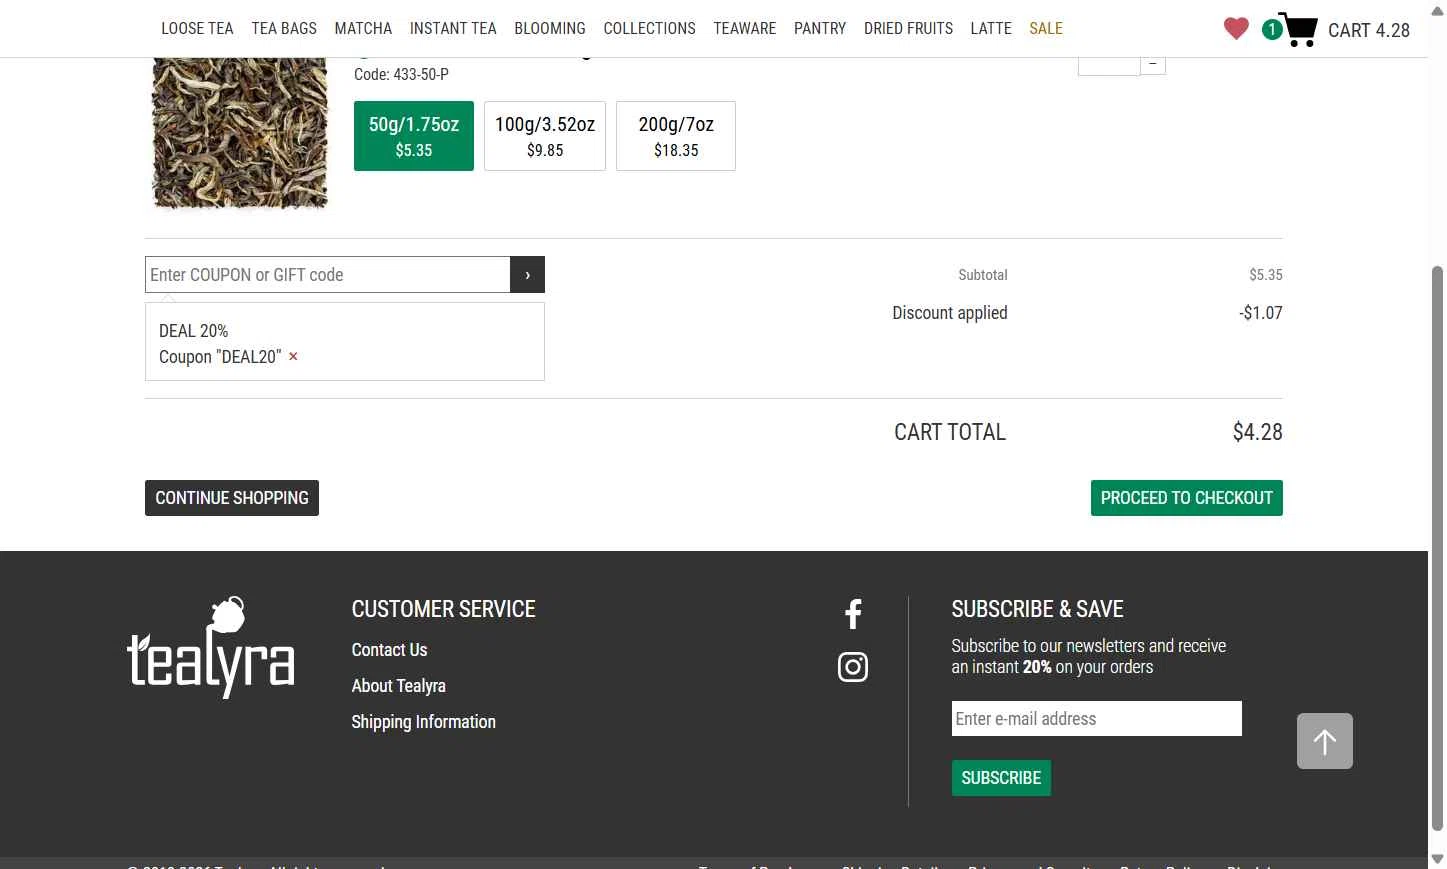Image resolution: width=1447 pixels, height=869 pixels.
Task: Click the discount amount -$1.07
Action: click(1260, 313)
